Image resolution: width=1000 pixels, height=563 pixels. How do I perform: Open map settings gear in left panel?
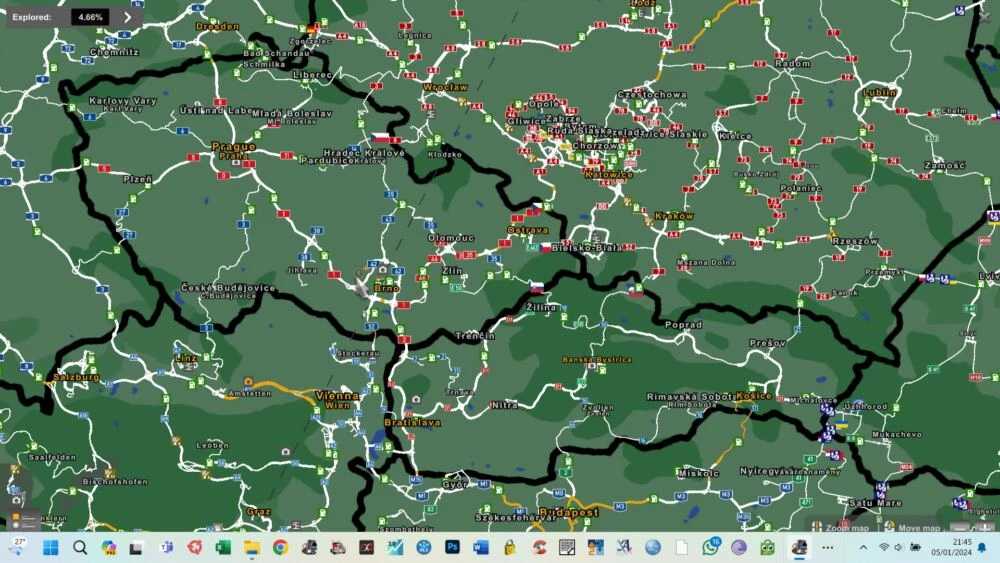tap(16, 498)
